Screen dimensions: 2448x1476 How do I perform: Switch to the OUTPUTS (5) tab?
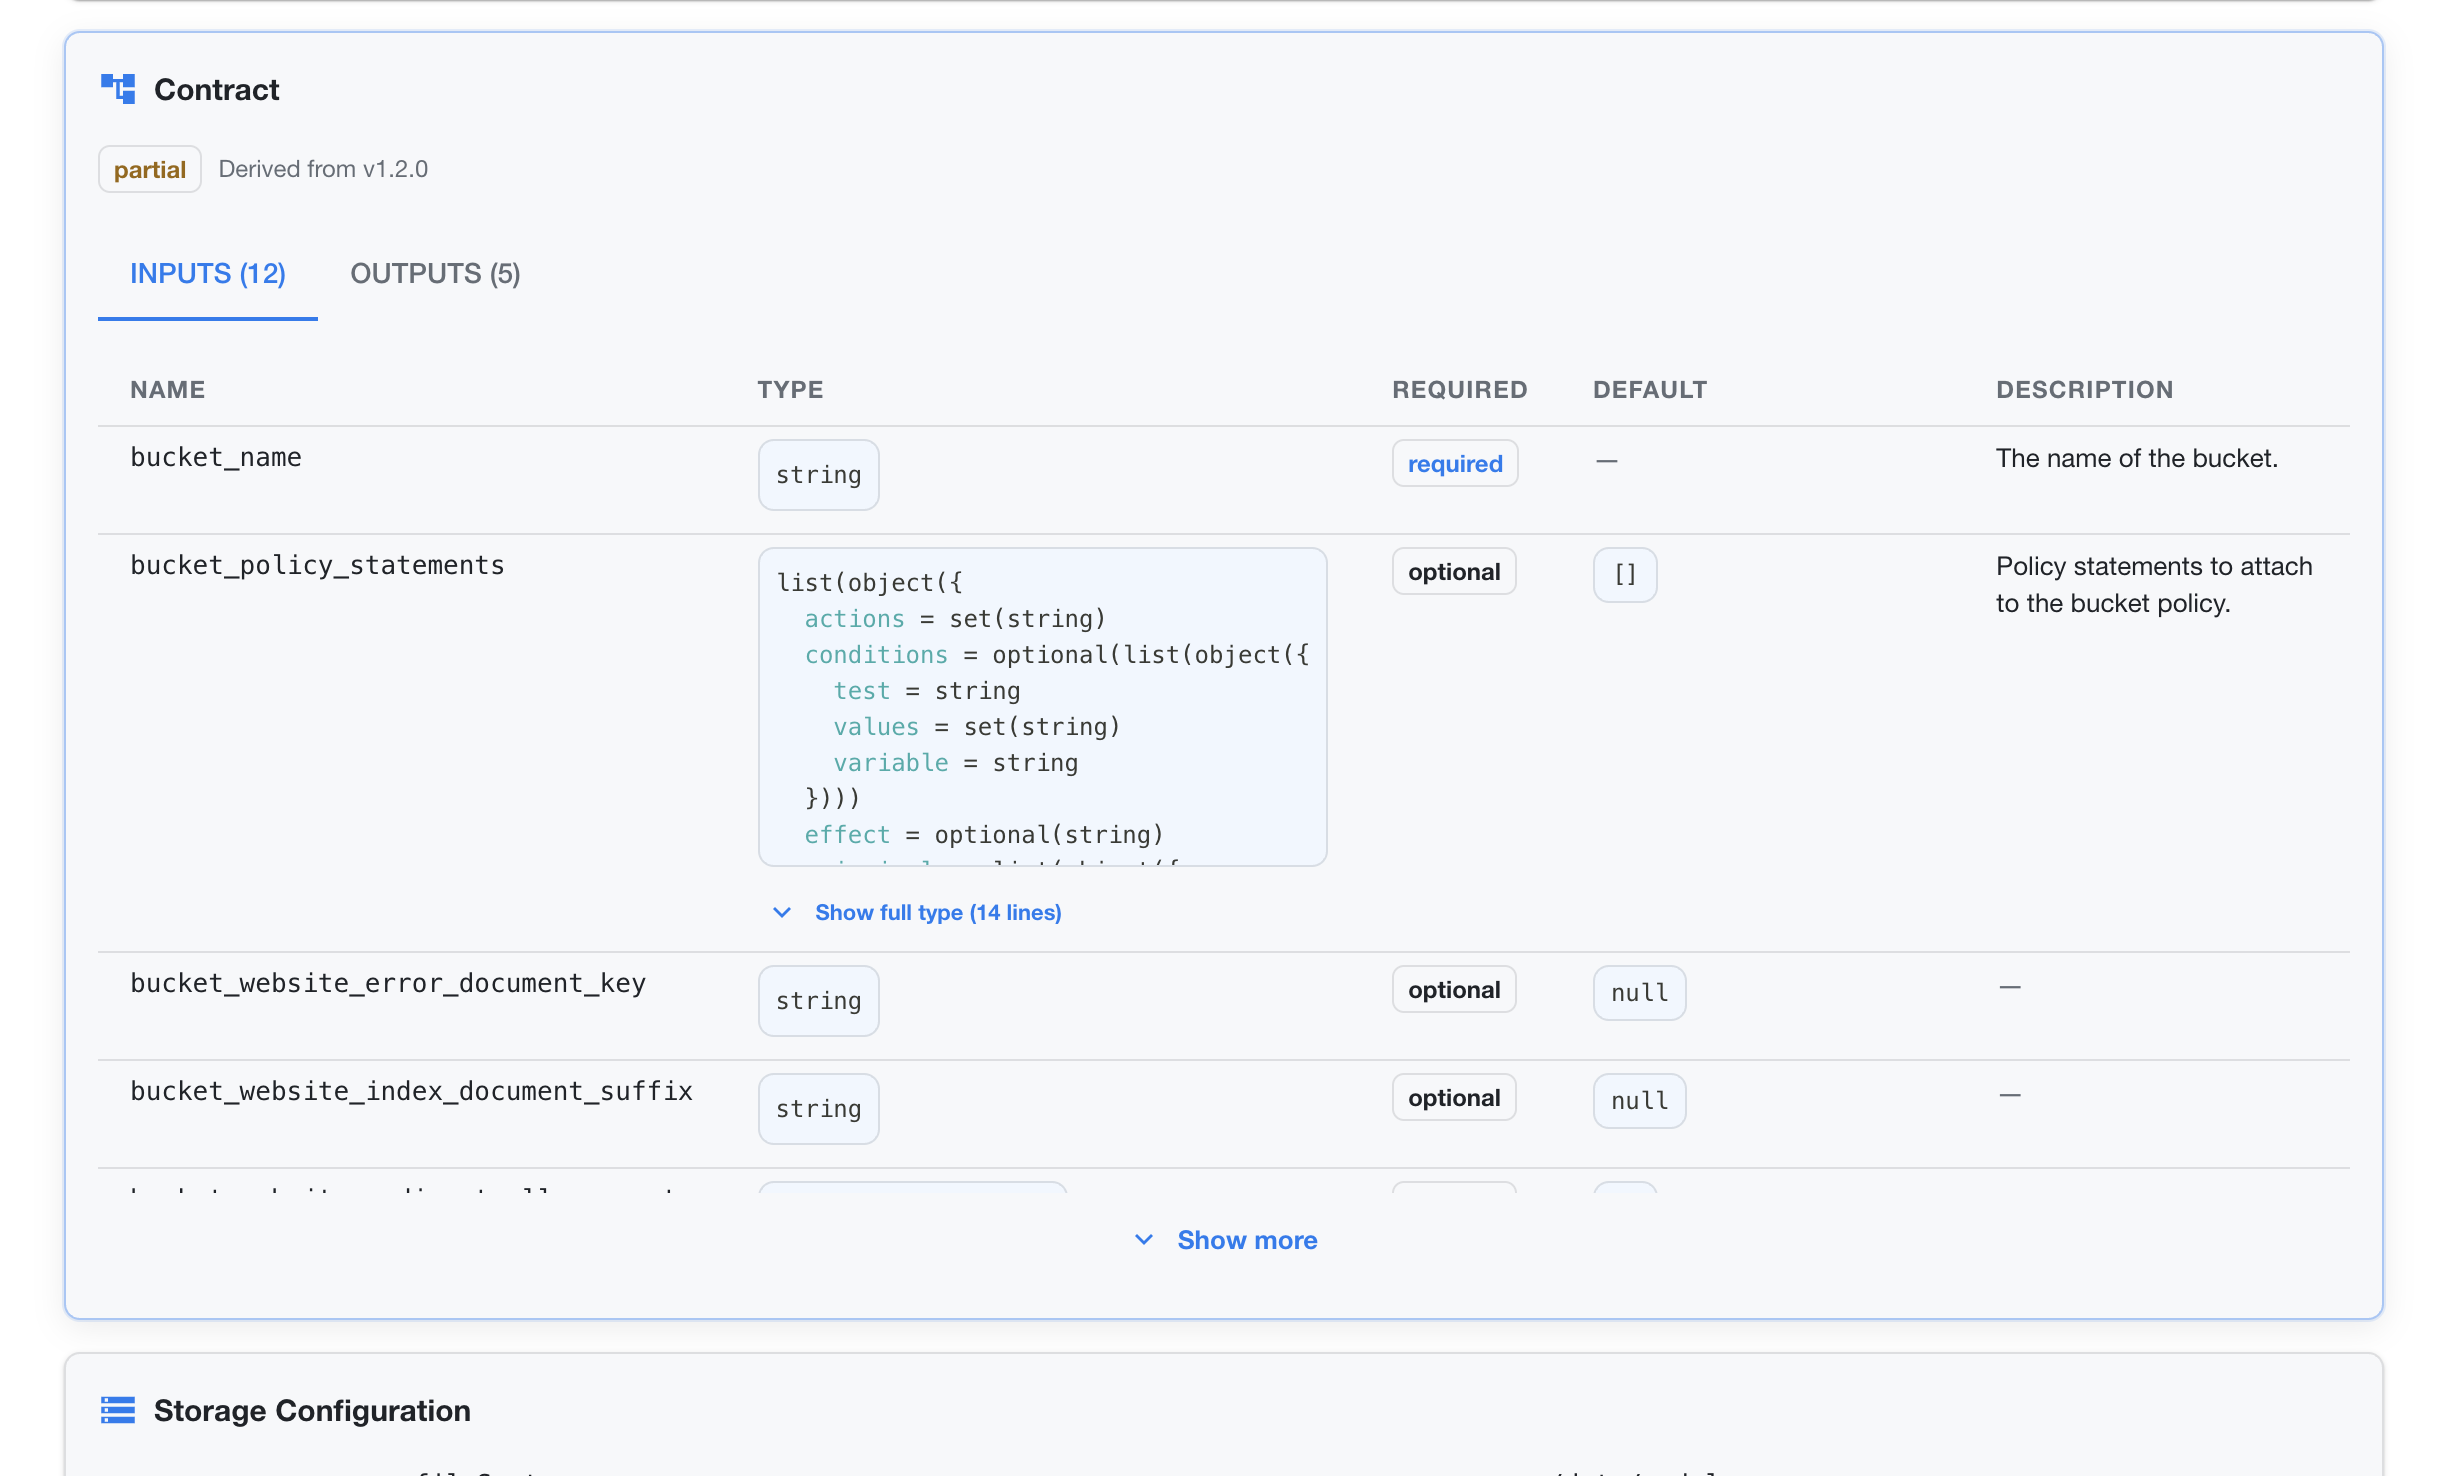pyautogui.click(x=435, y=274)
